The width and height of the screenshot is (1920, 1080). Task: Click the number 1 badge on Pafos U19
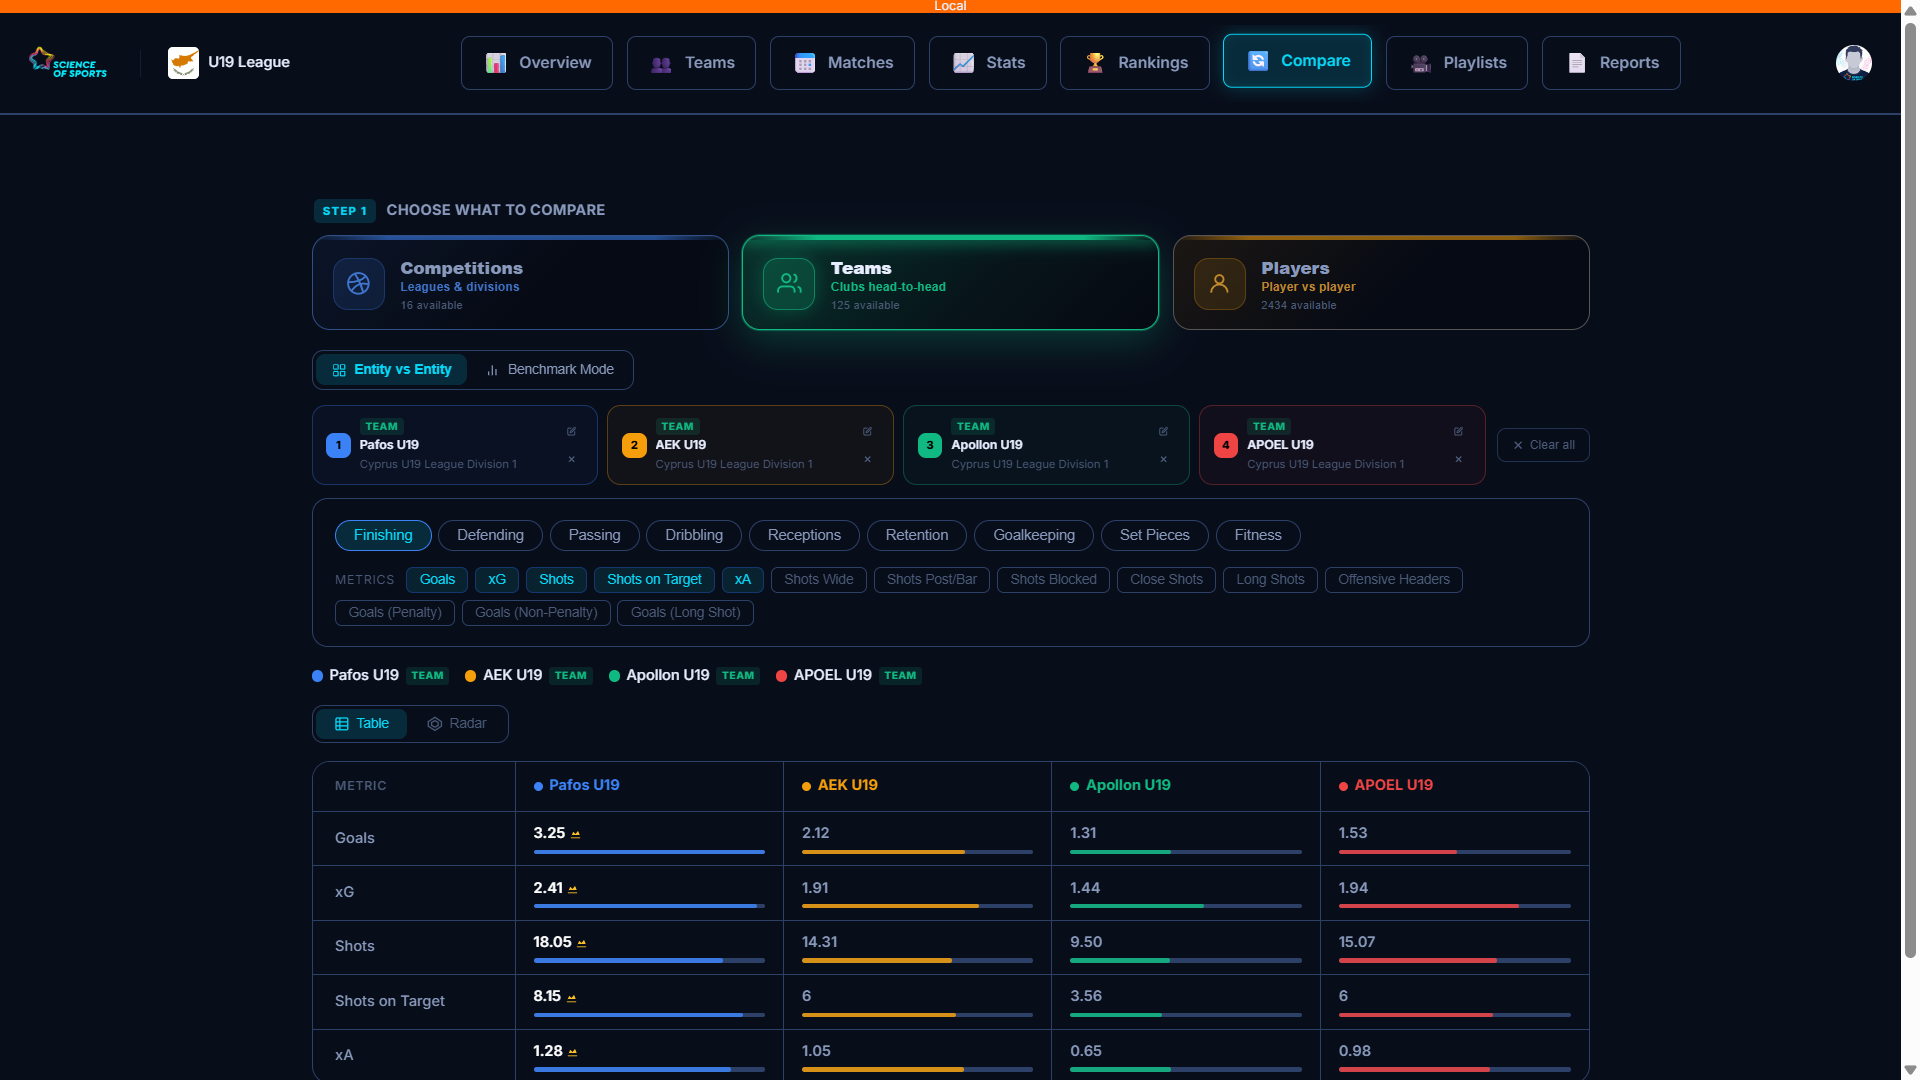338,445
